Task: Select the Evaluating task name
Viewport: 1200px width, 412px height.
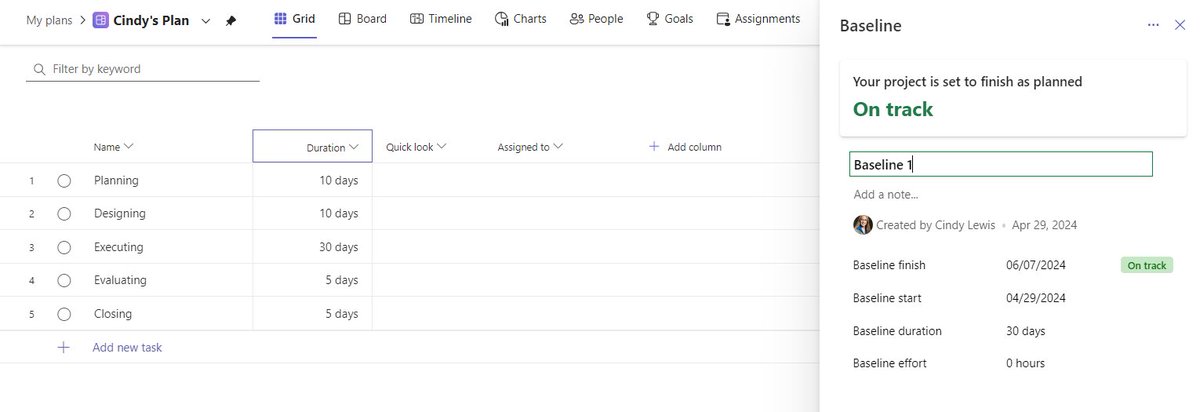Action: point(120,280)
